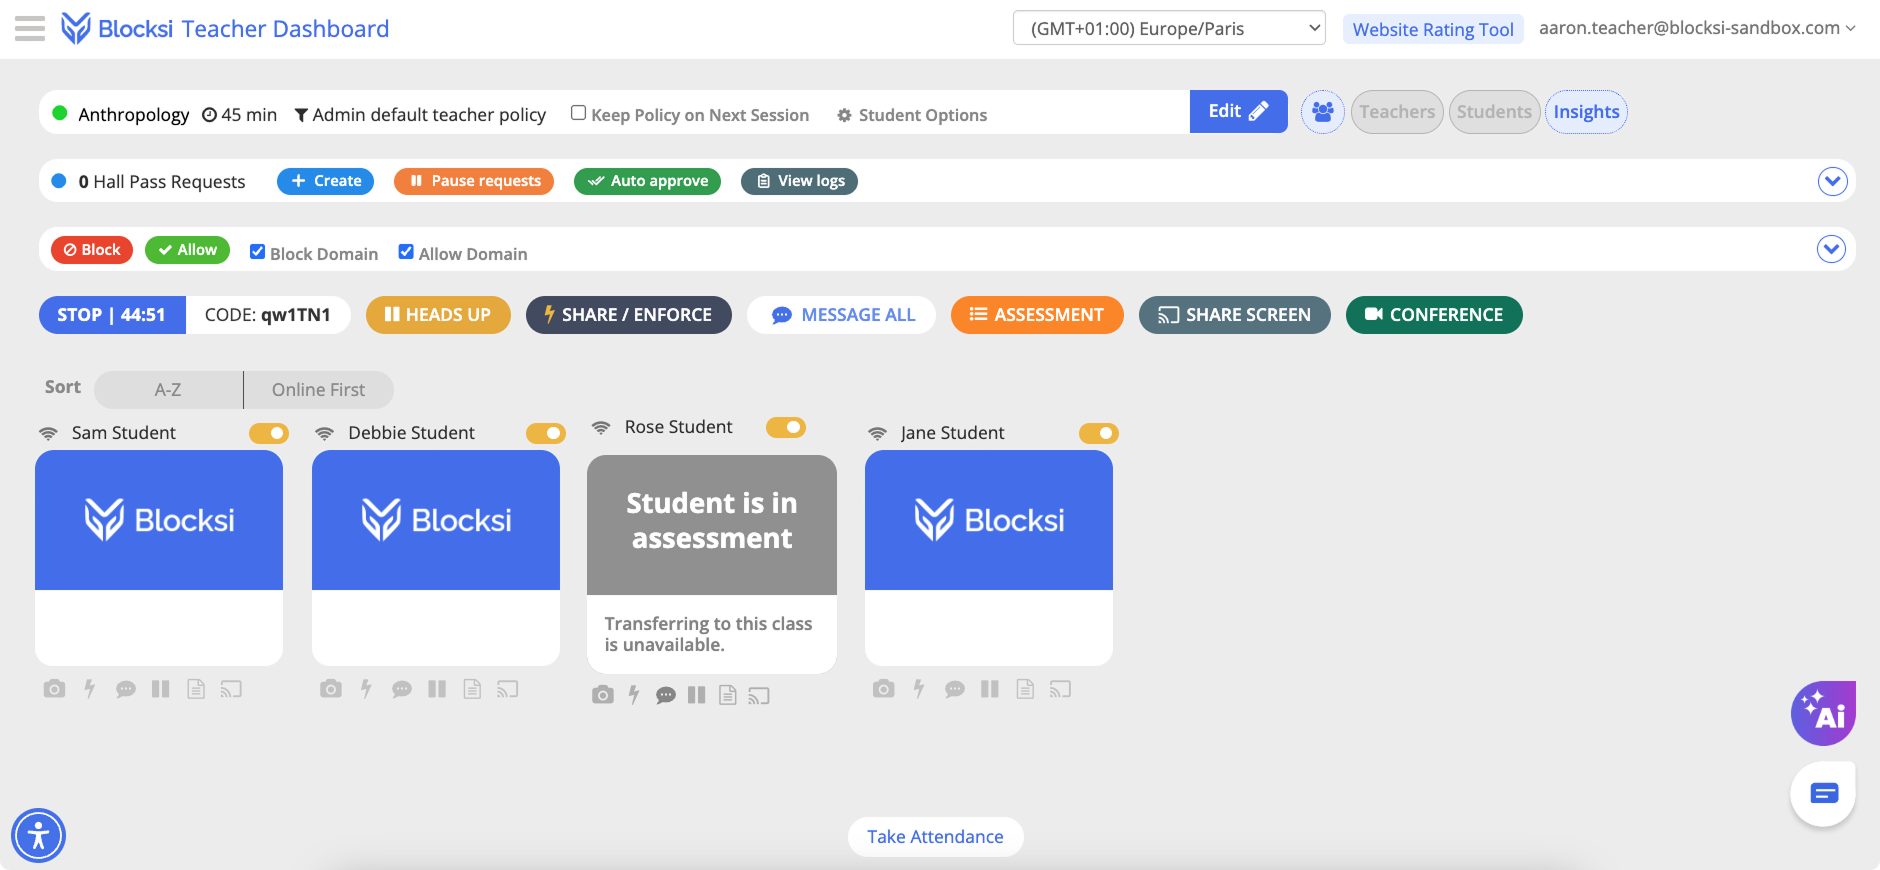The height and width of the screenshot is (870, 1880).
Task: Switch to the Insights tab
Action: pyautogui.click(x=1586, y=112)
